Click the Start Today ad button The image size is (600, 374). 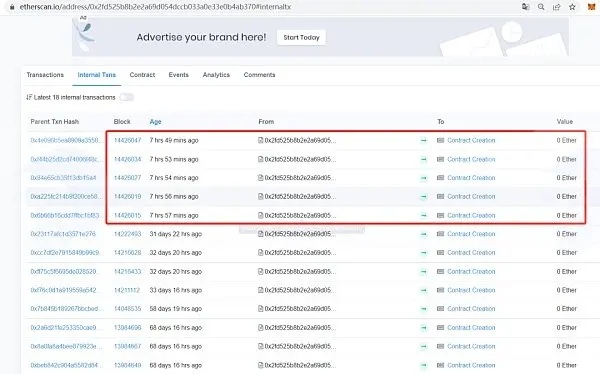coord(302,38)
